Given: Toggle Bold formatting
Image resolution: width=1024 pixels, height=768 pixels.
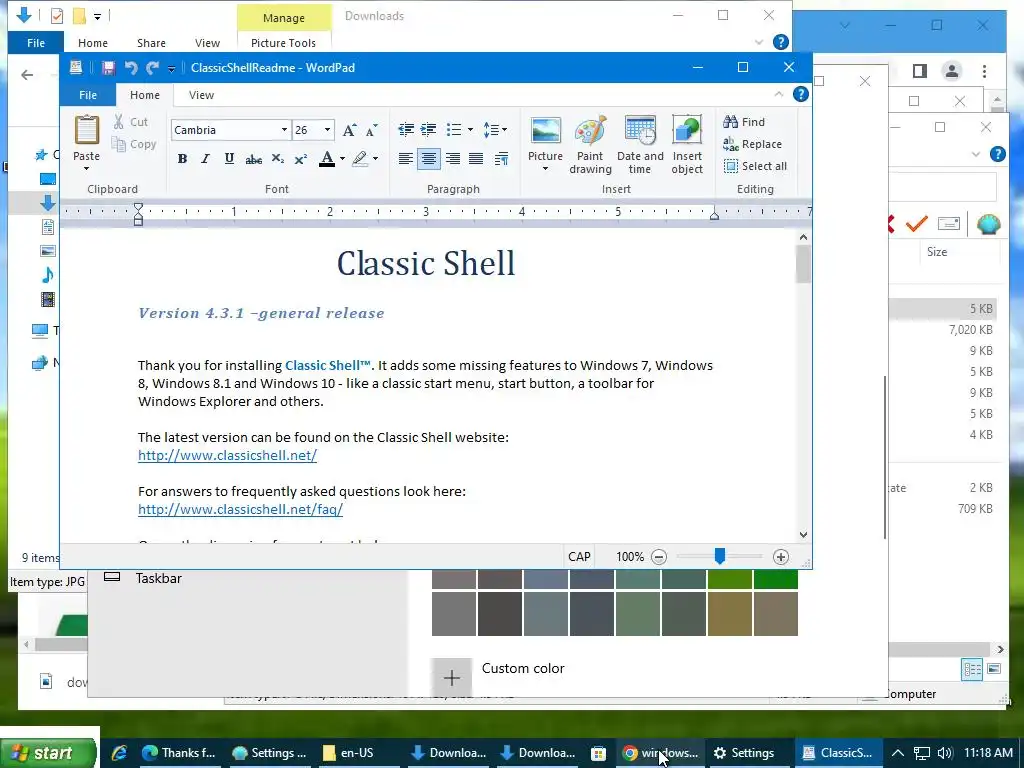Looking at the screenshot, I should click(182, 159).
